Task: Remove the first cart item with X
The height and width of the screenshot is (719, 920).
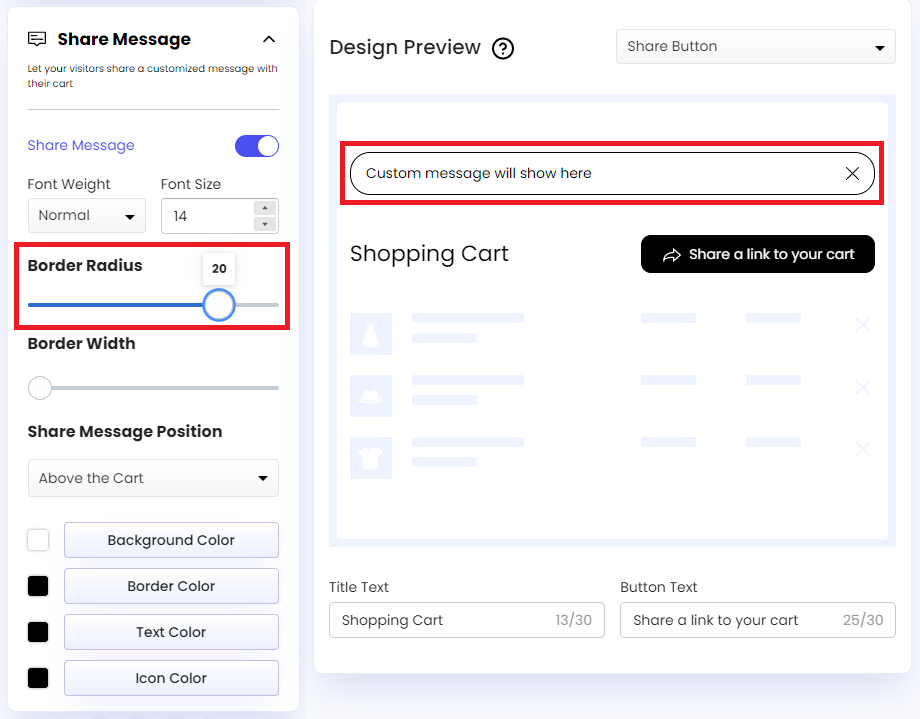Action: click(863, 325)
